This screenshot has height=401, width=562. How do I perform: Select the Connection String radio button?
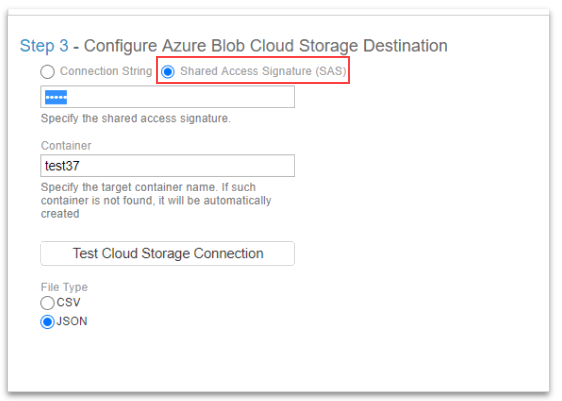click(47, 72)
